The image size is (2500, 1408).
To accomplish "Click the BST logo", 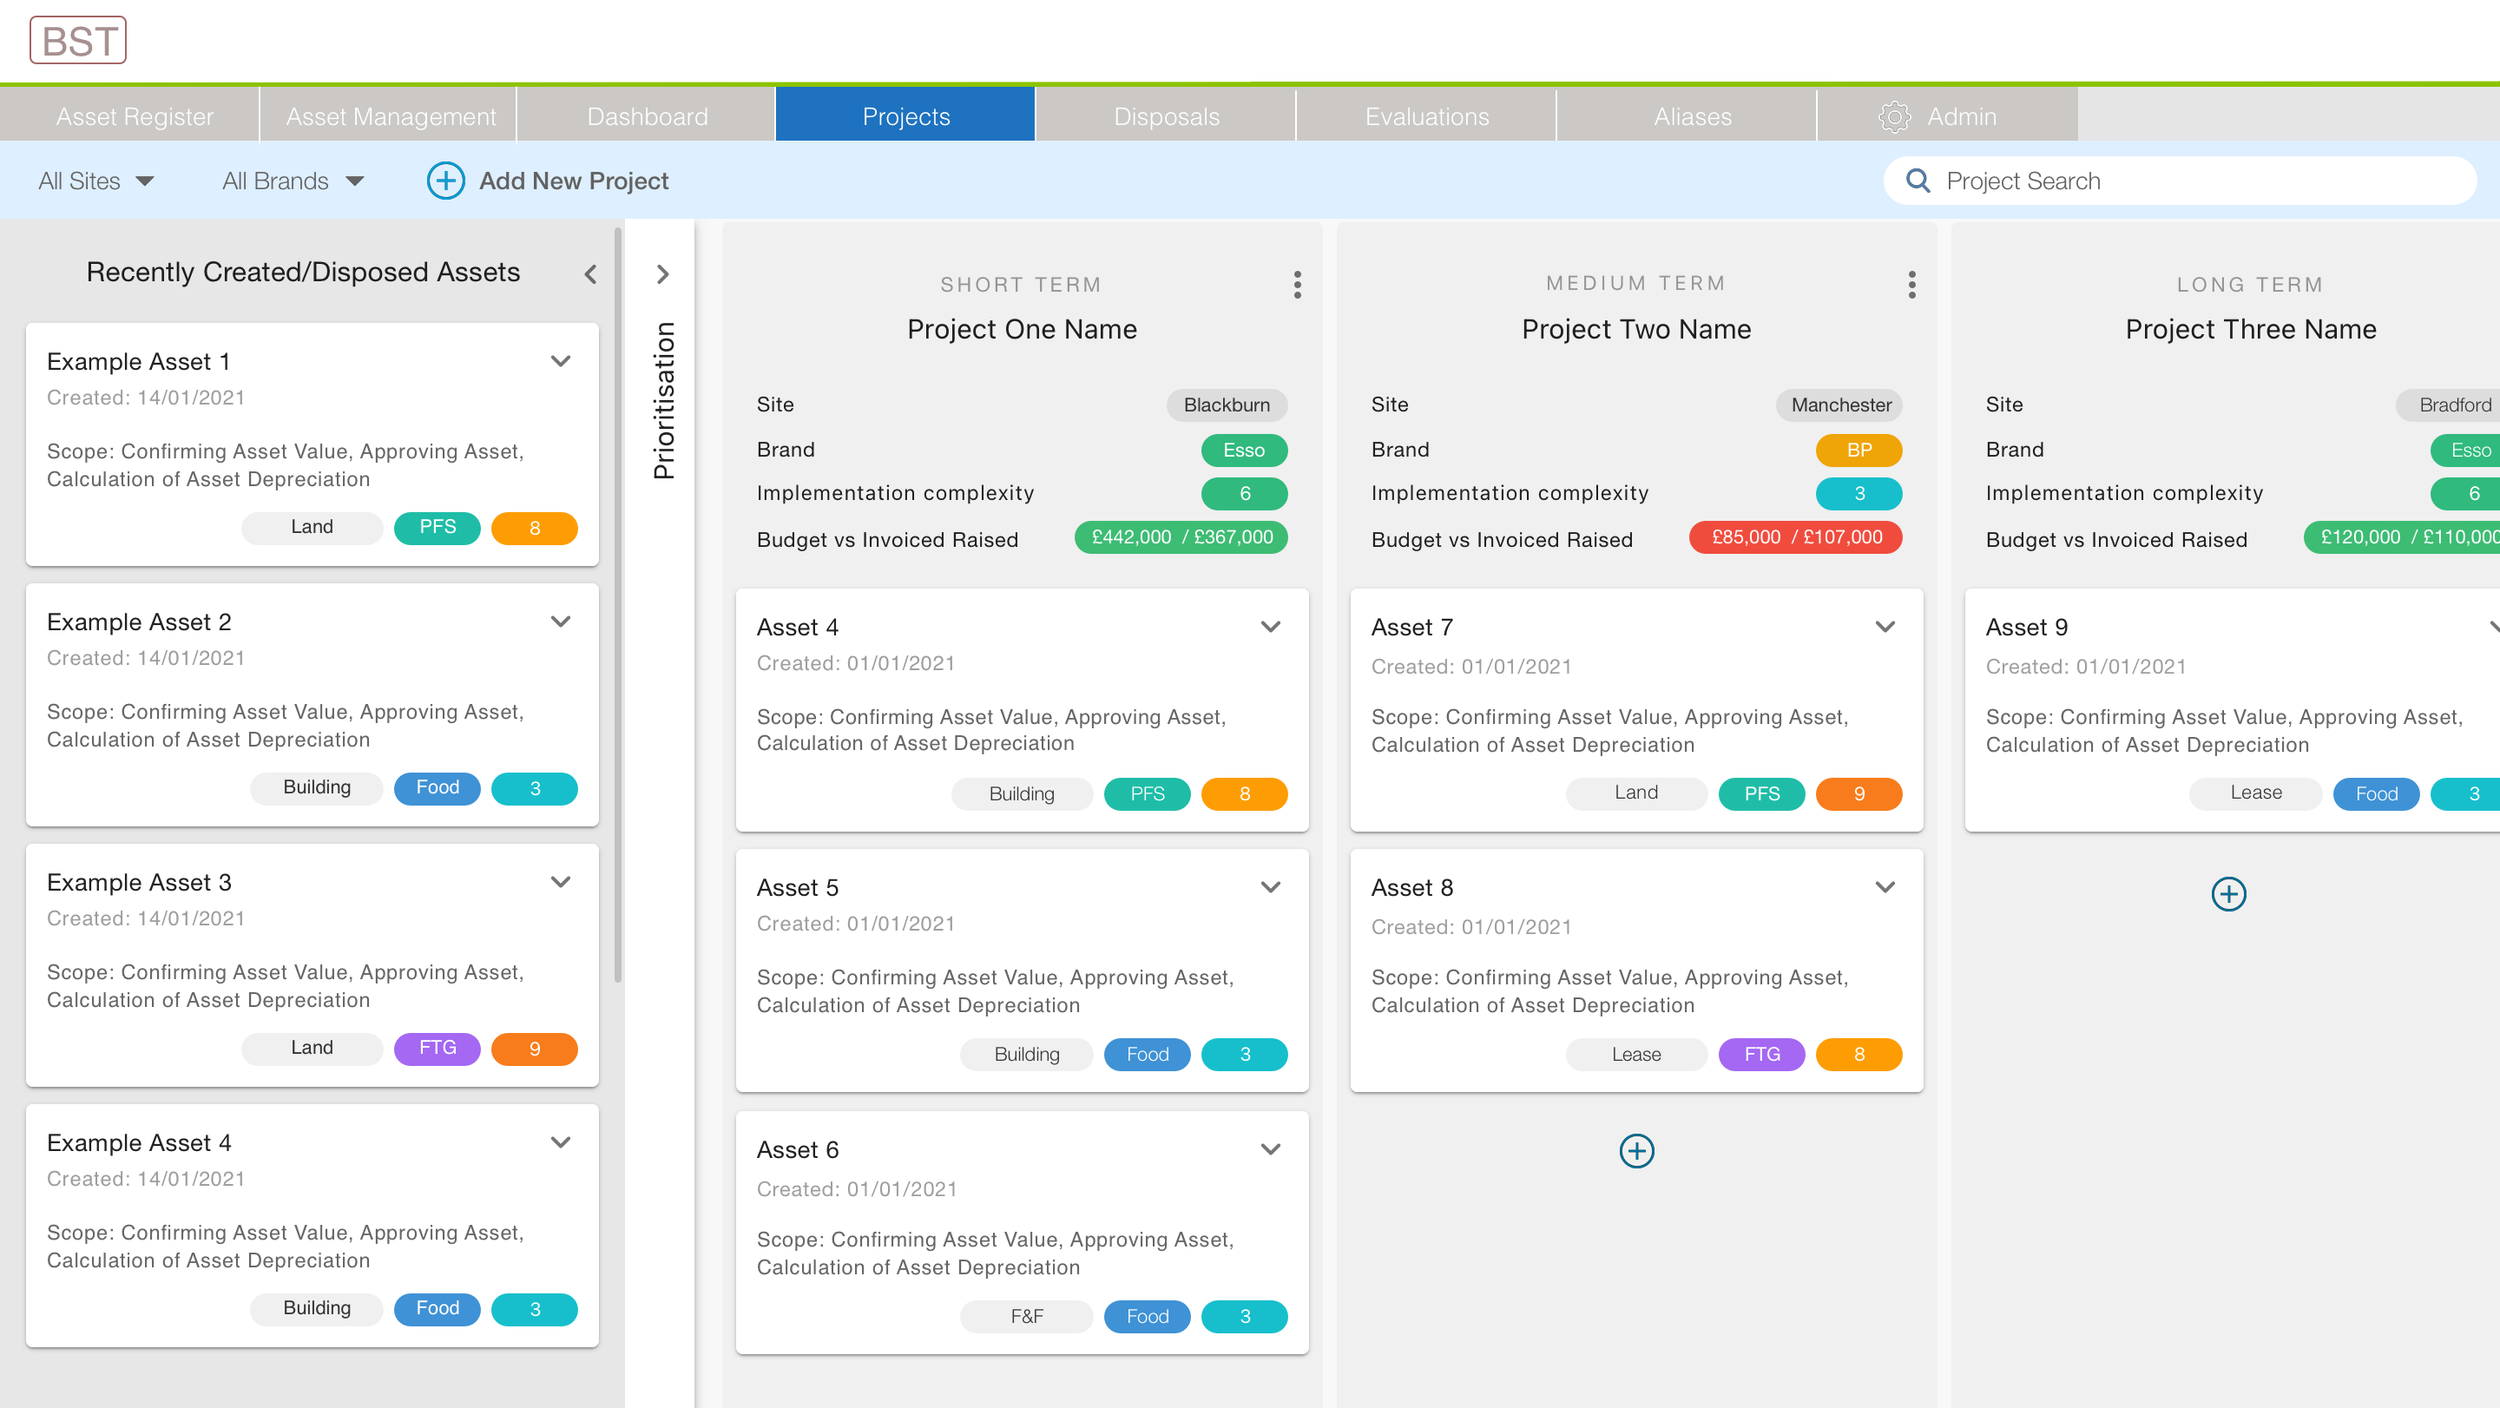I will pos(78,40).
